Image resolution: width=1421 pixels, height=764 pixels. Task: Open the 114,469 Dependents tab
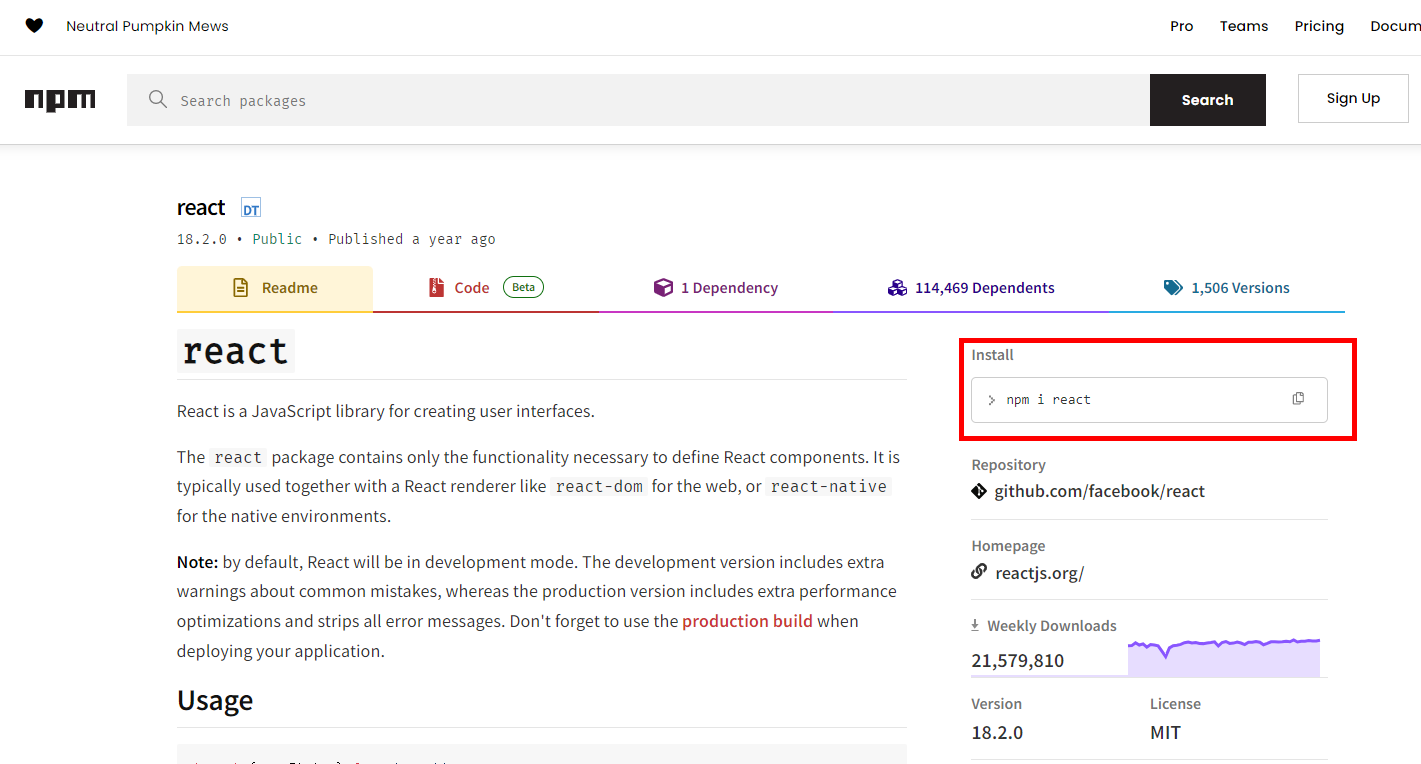click(971, 288)
